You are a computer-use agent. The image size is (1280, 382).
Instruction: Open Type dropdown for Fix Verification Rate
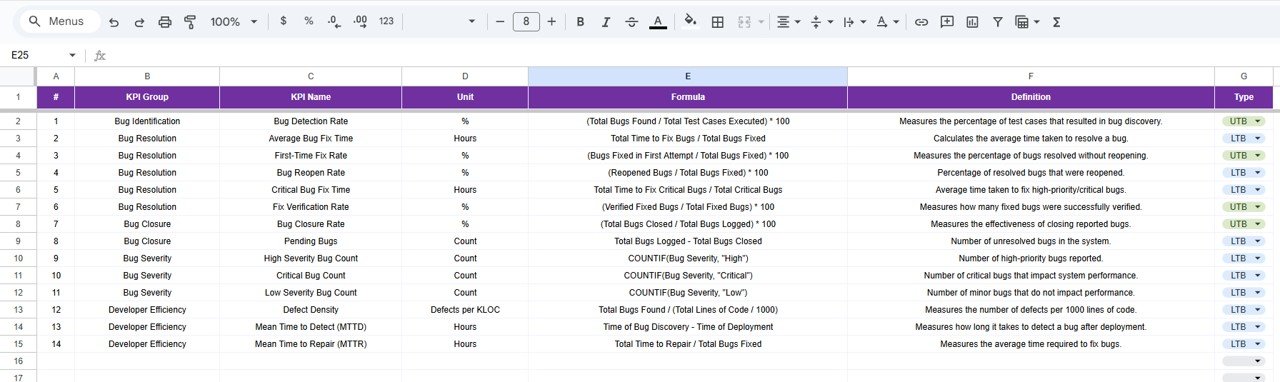click(1257, 206)
